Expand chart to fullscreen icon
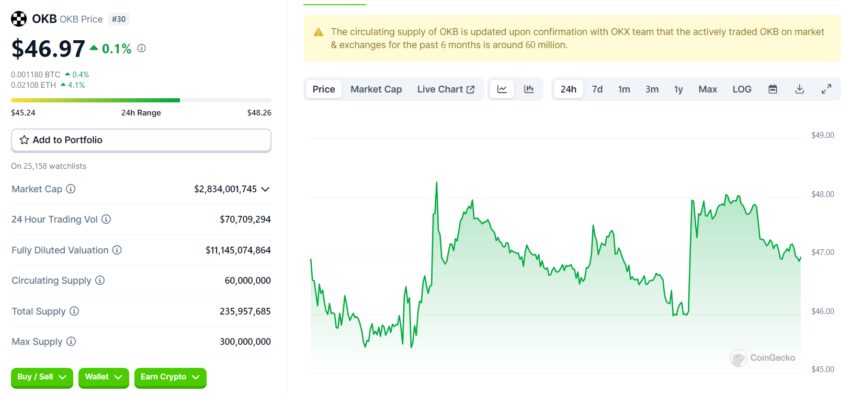 pos(826,89)
